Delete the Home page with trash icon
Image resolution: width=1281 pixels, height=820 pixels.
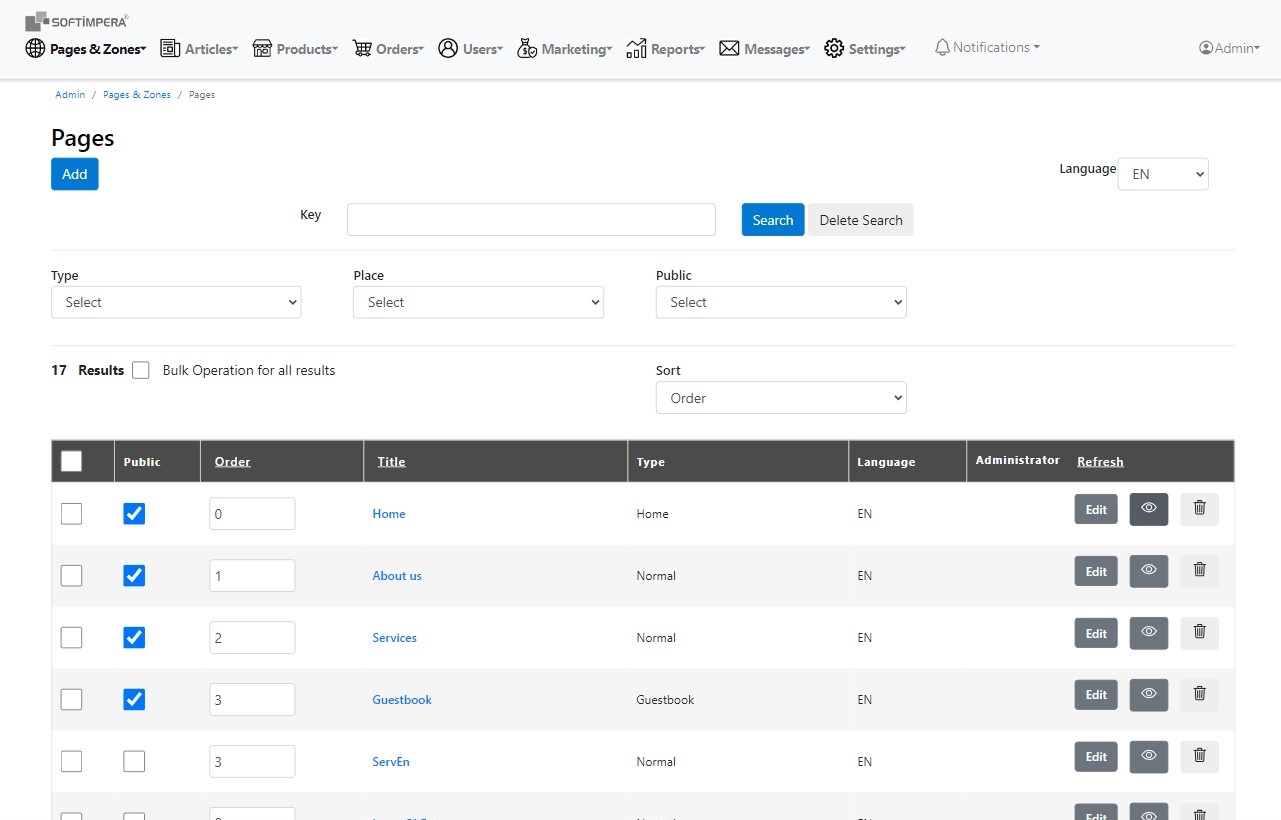coord(1200,509)
